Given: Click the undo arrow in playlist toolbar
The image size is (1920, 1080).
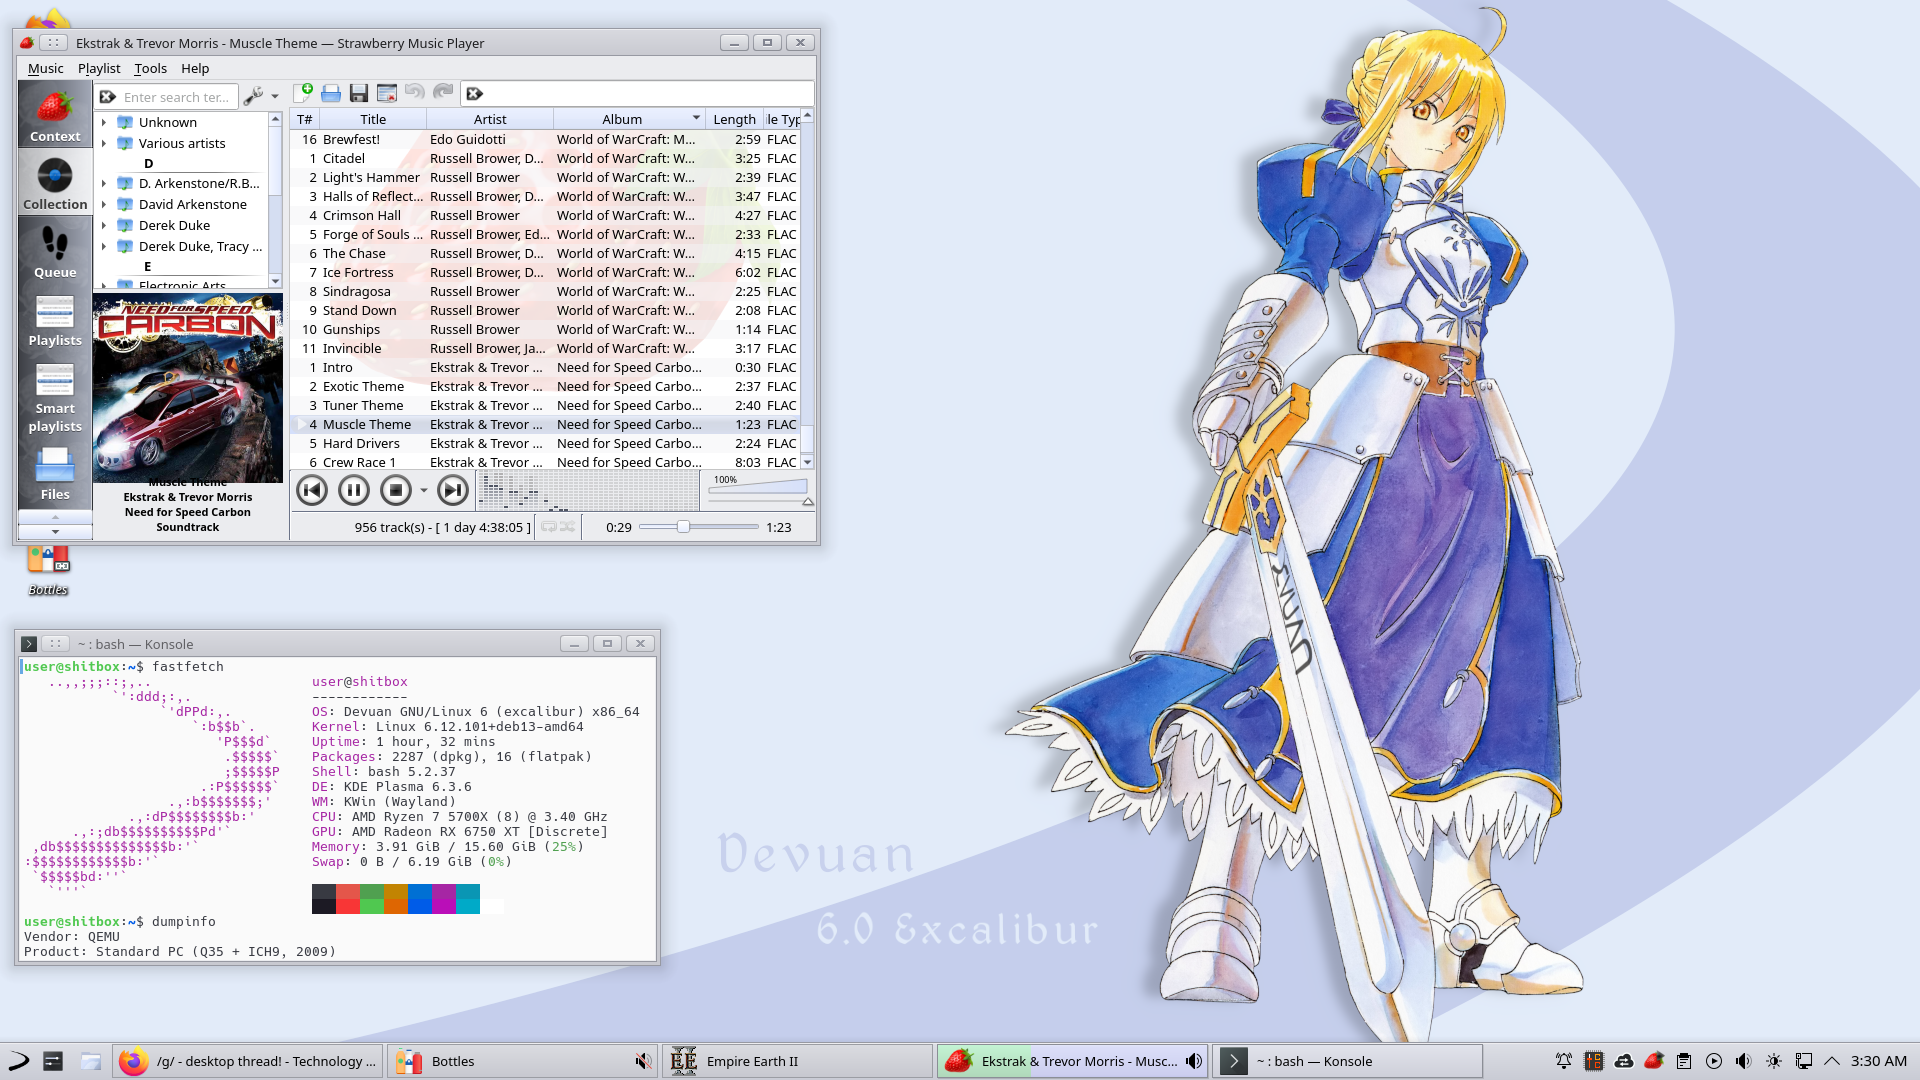Looking at the screenshot, I should tap(415, 93).
